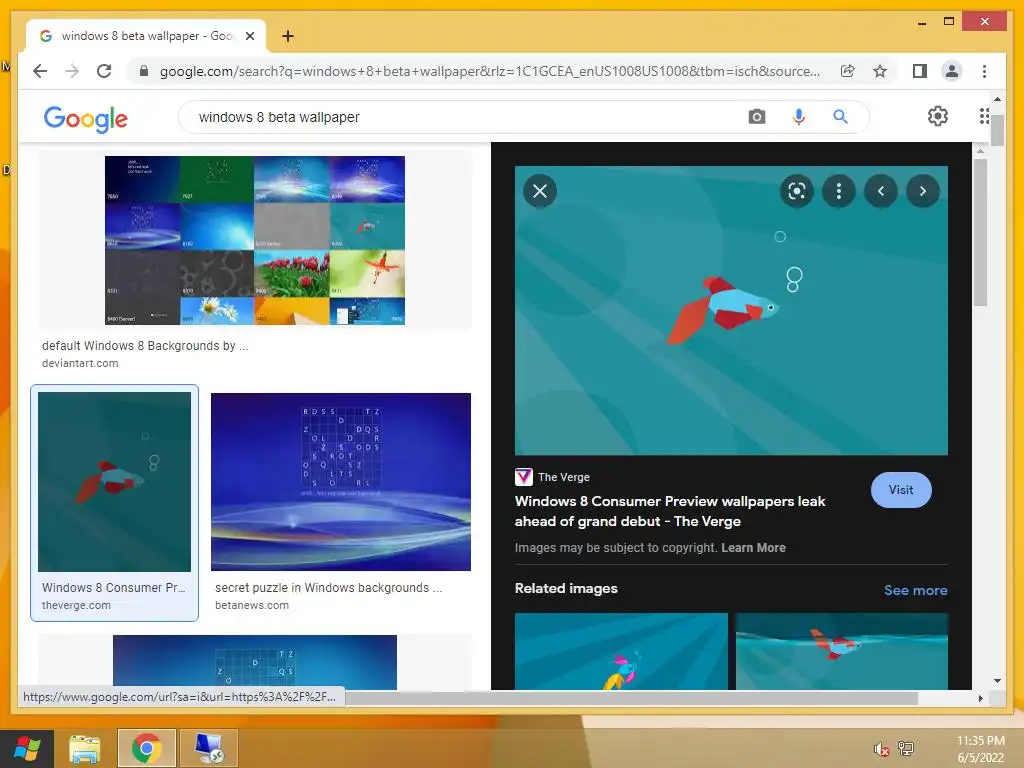Click the page vertical scrollbar down arrow
1024x768 pixels.
pyautogui.click(x=997, y=680)
